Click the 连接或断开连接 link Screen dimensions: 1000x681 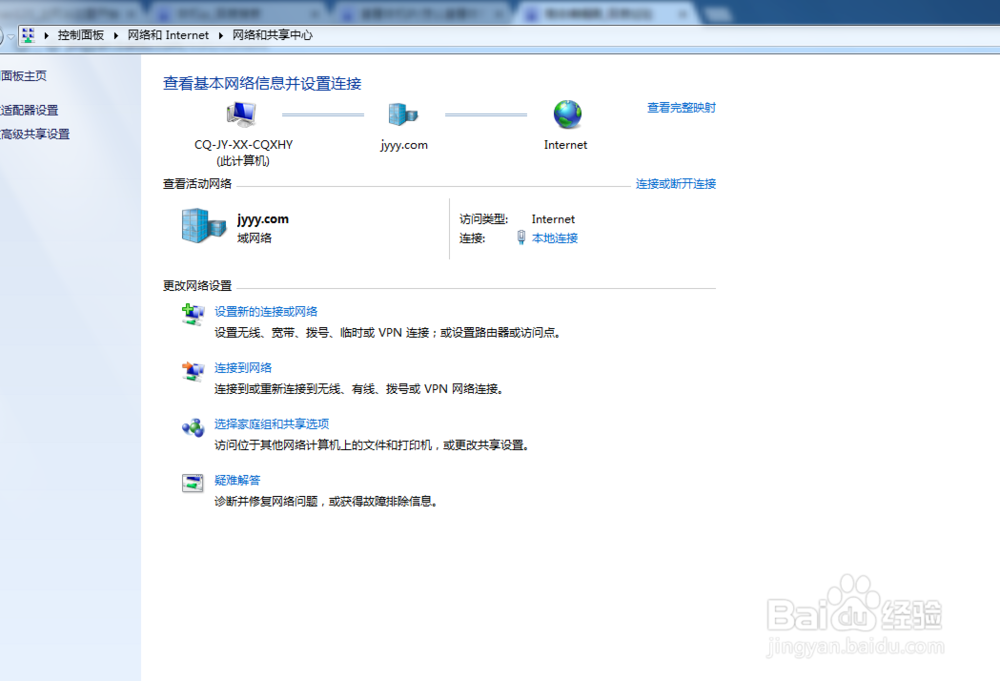[x=675, y=184]
